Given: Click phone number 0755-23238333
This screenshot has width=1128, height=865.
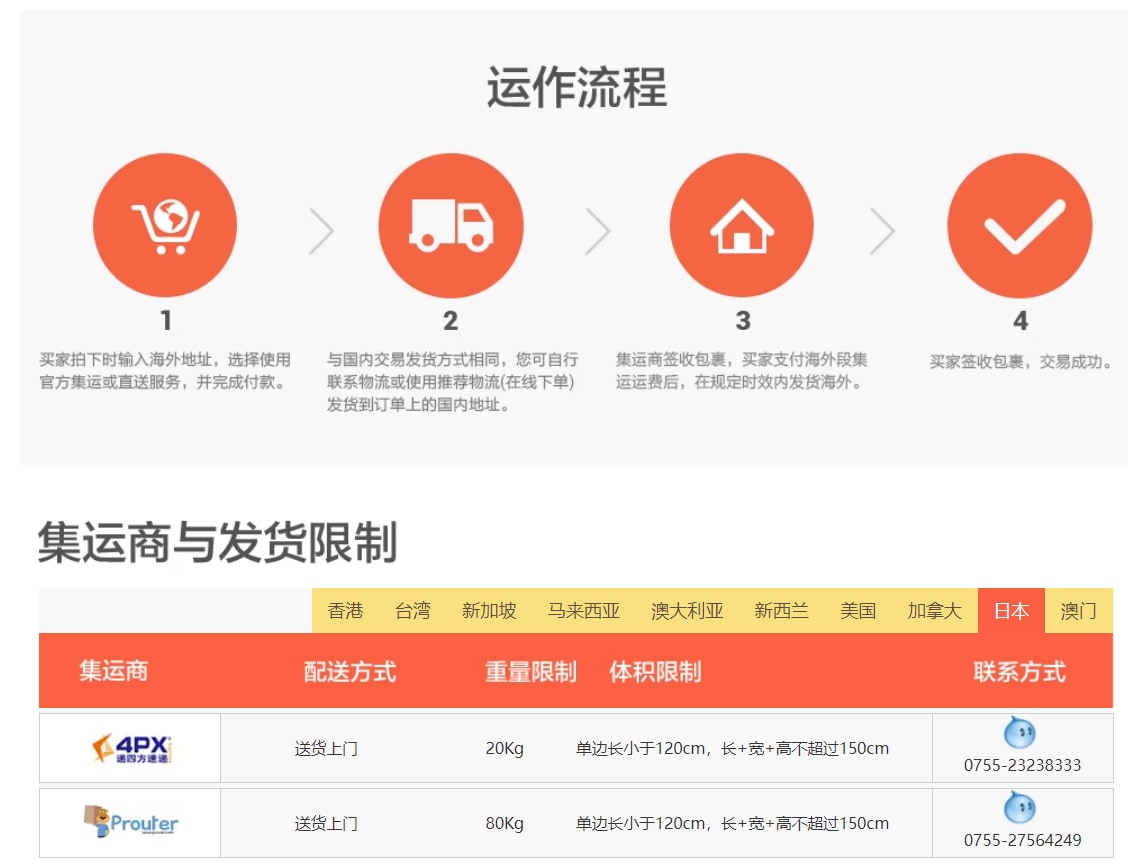Looking at the screenshot, I should coord(1022,766).
